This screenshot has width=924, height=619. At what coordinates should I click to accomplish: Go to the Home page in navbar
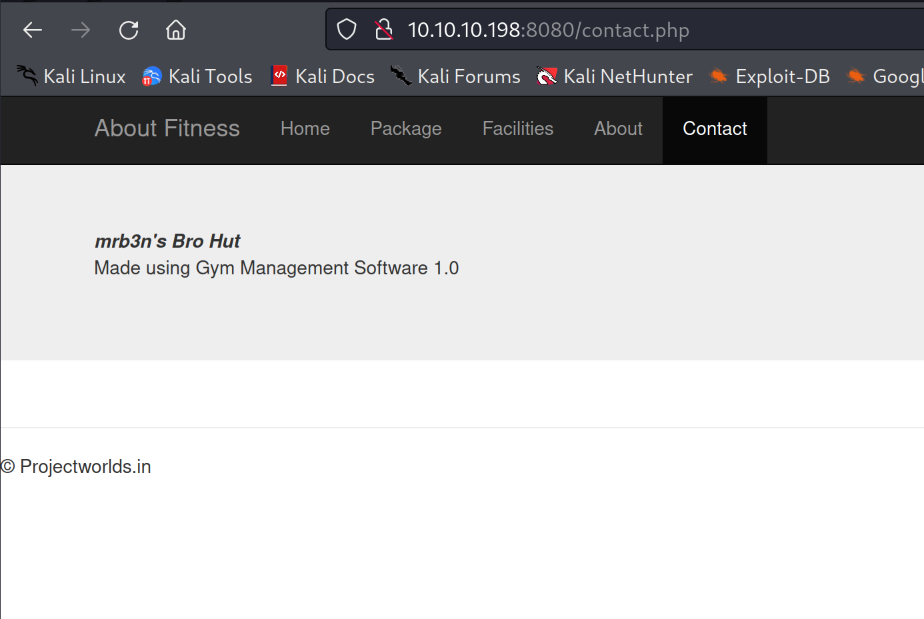click(x=305, y=129)
